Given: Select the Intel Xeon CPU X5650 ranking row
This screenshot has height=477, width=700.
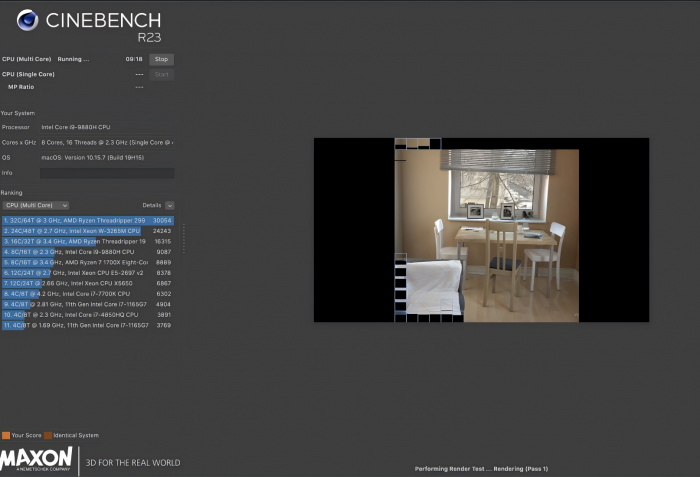Looking at the screenshot, I should (87, 283).
